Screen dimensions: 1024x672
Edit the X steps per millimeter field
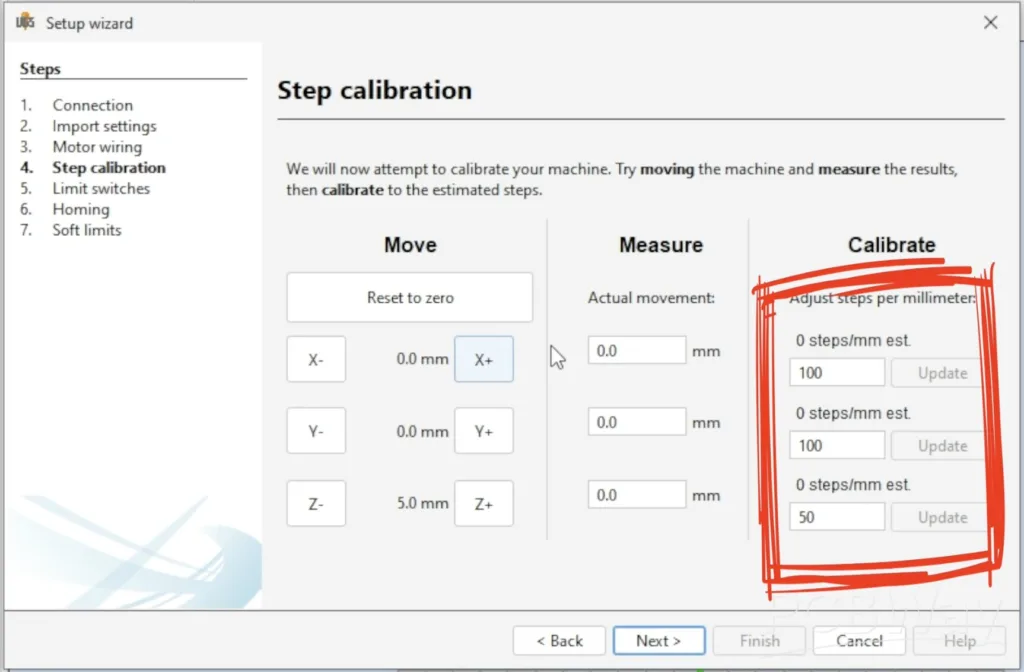(x=836, y=373)
